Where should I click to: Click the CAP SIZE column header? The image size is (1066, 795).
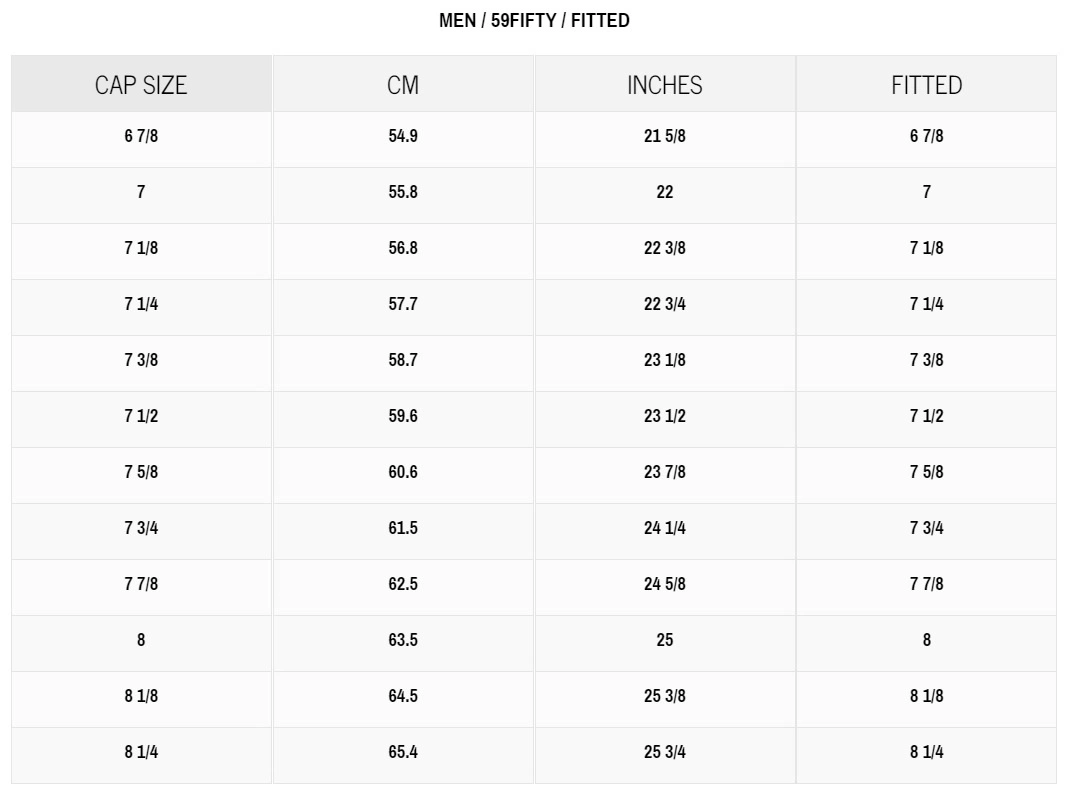[x=141, y=86]
